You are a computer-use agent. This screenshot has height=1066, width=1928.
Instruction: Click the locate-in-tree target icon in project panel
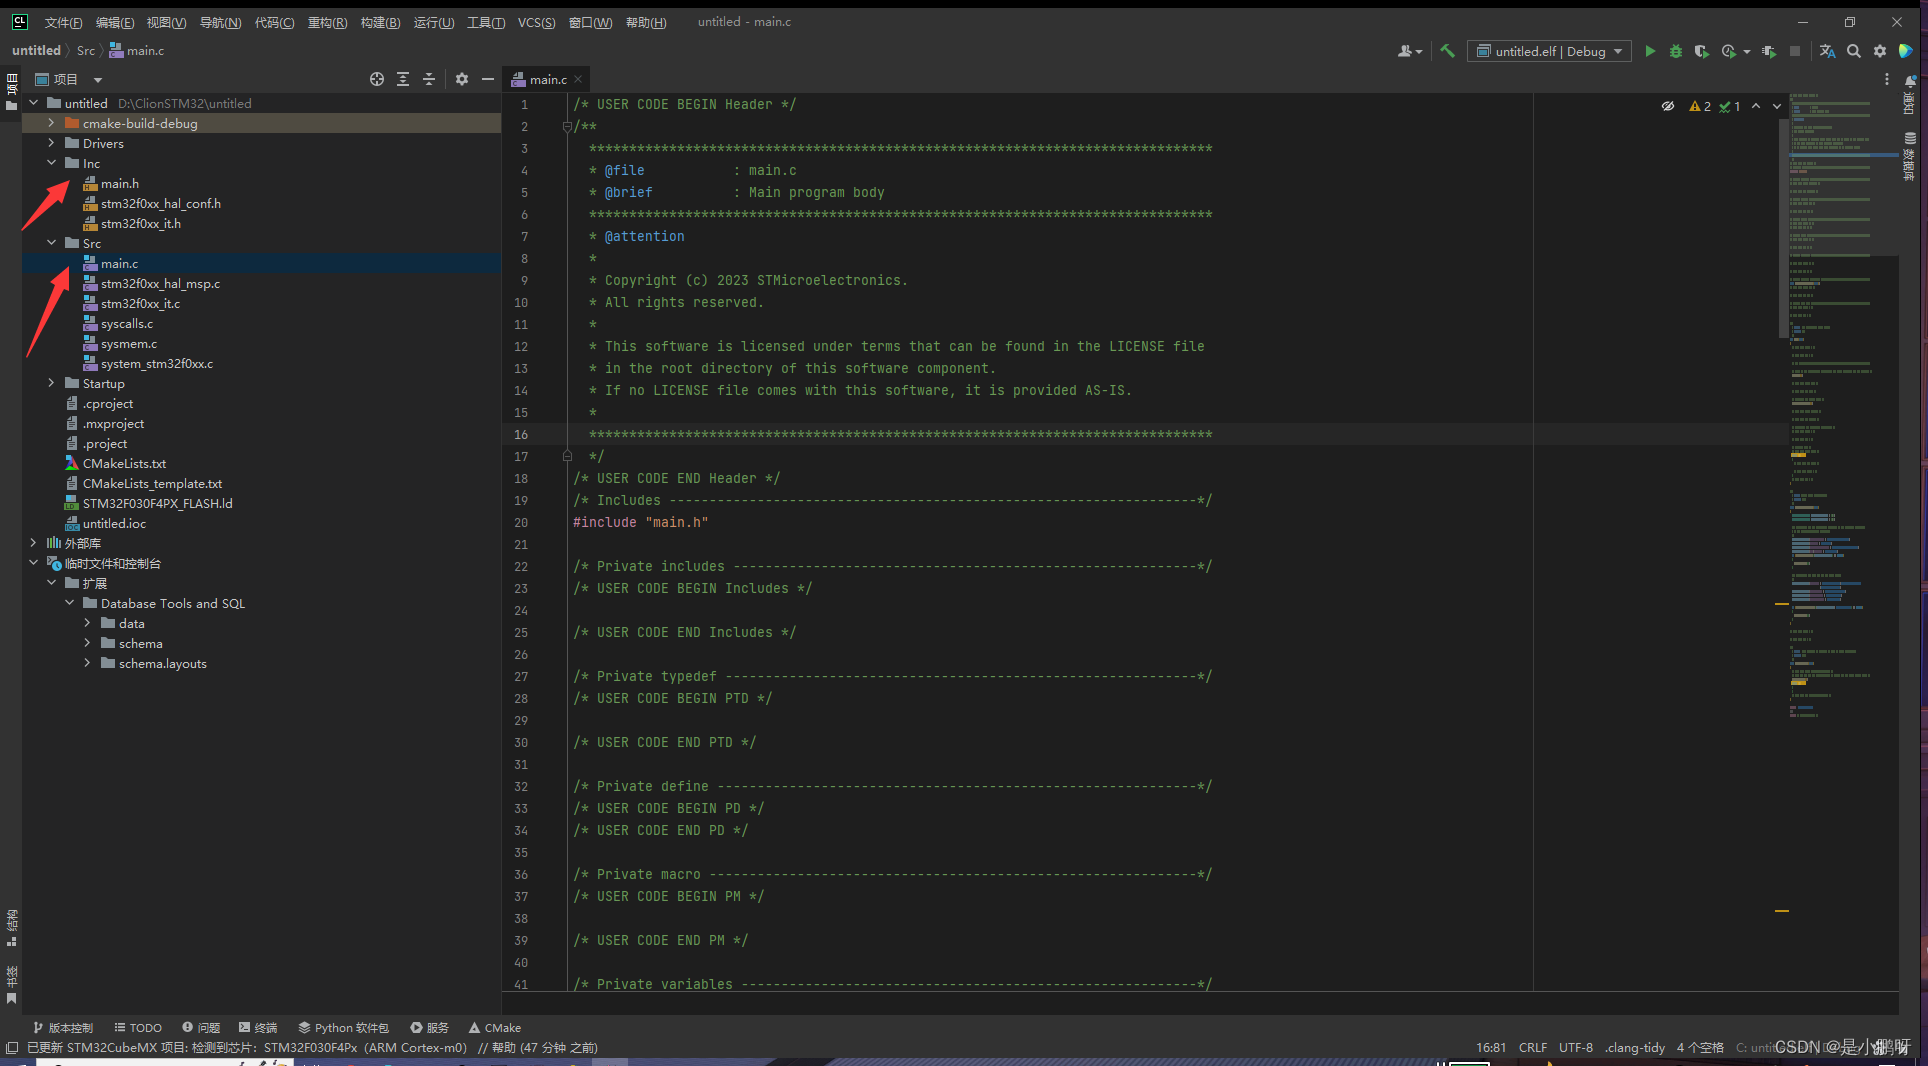pyautogui.click(x=377, y=79)
